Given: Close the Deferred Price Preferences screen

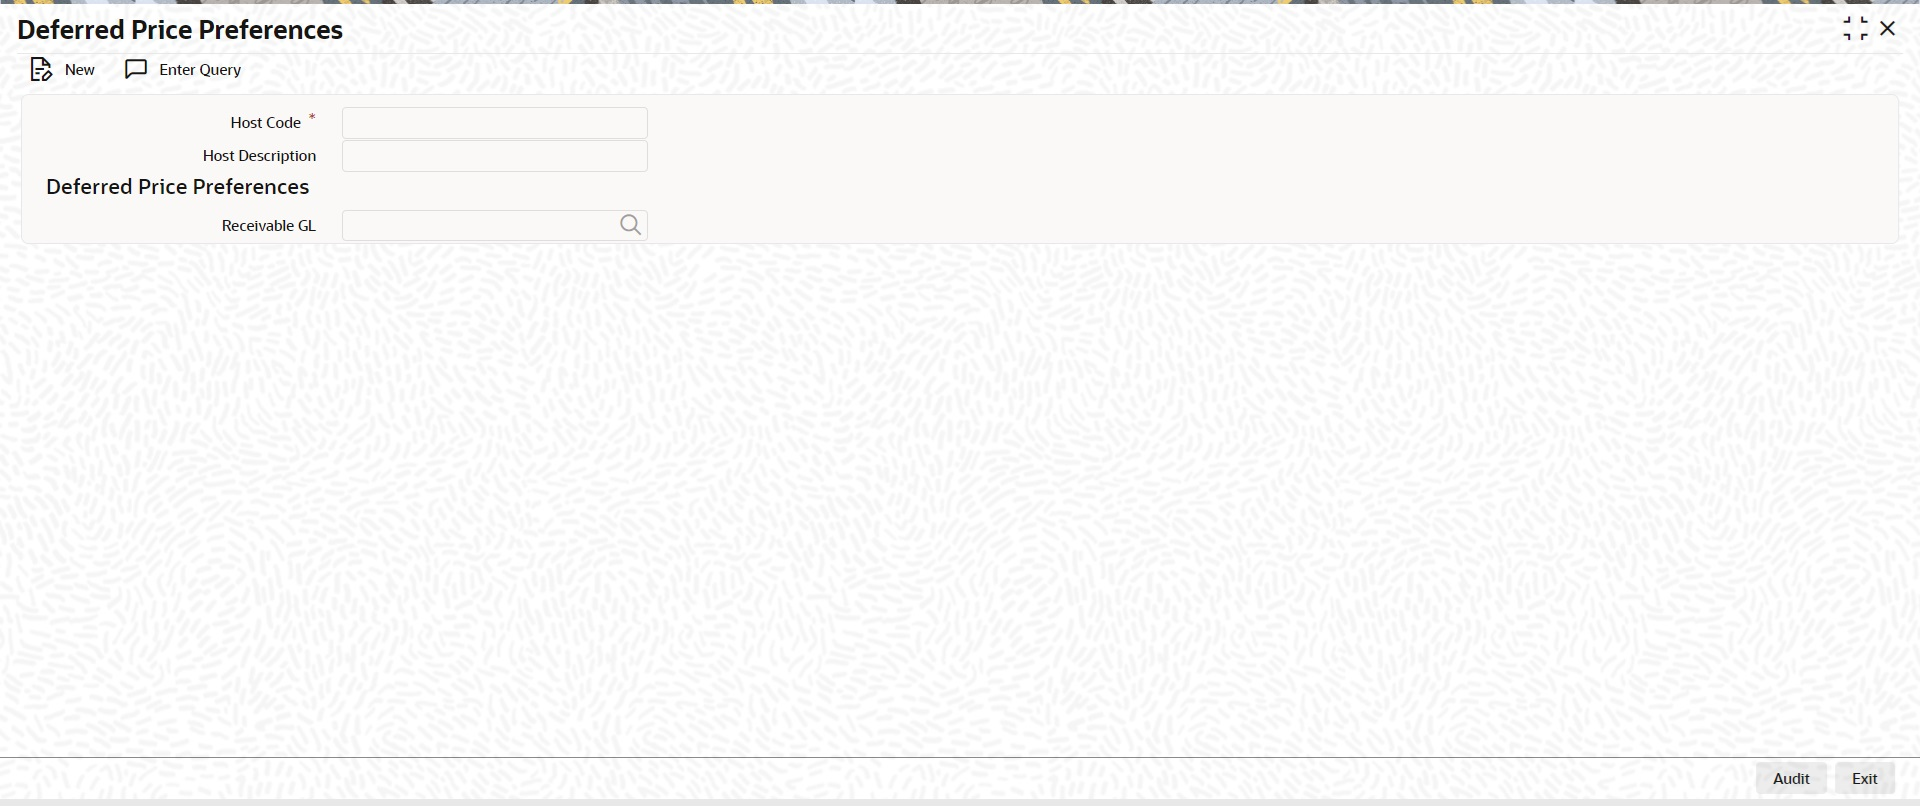Looking at the screenshot, I should 1888,29.
